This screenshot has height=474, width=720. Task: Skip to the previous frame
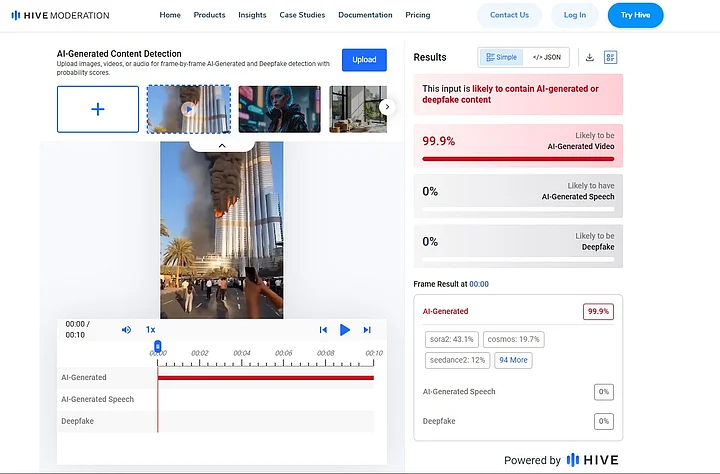click(323, 329)
